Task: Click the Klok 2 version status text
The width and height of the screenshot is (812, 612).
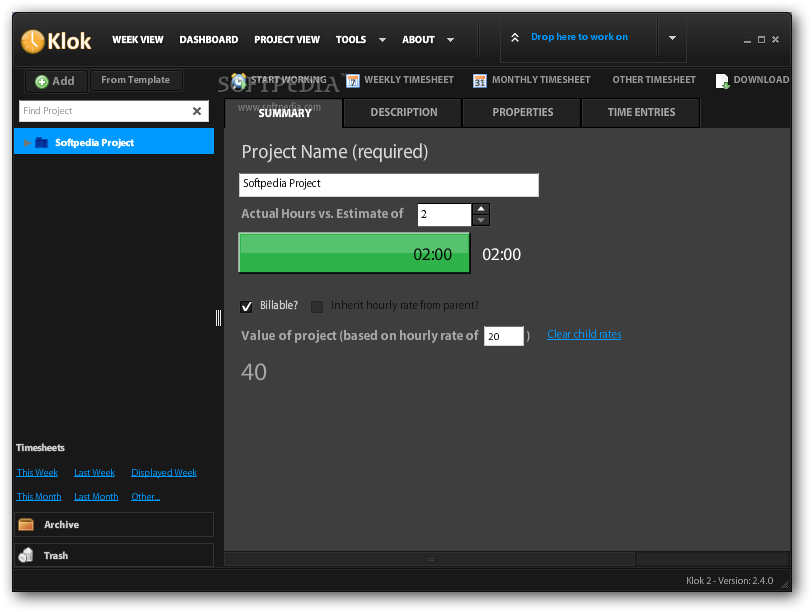Action: (729, 581)
